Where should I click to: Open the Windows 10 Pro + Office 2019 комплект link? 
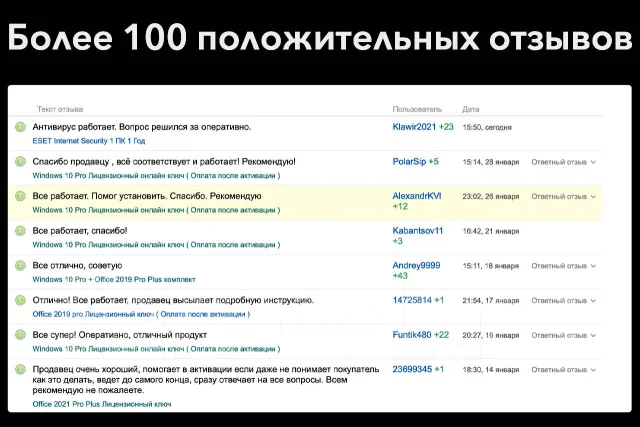tap(114, 280)
